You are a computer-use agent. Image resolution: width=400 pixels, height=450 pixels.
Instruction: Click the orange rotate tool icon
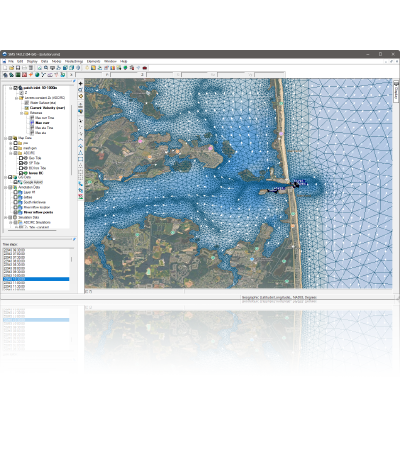coord(80,96)
